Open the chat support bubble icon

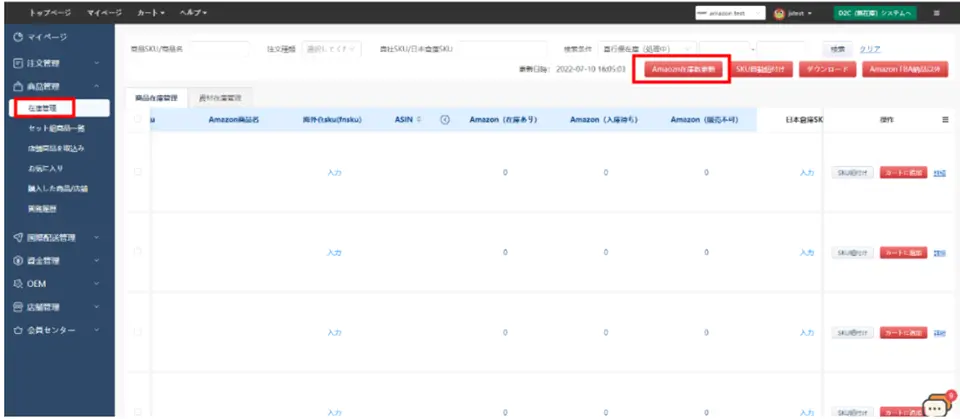[935, 405]
